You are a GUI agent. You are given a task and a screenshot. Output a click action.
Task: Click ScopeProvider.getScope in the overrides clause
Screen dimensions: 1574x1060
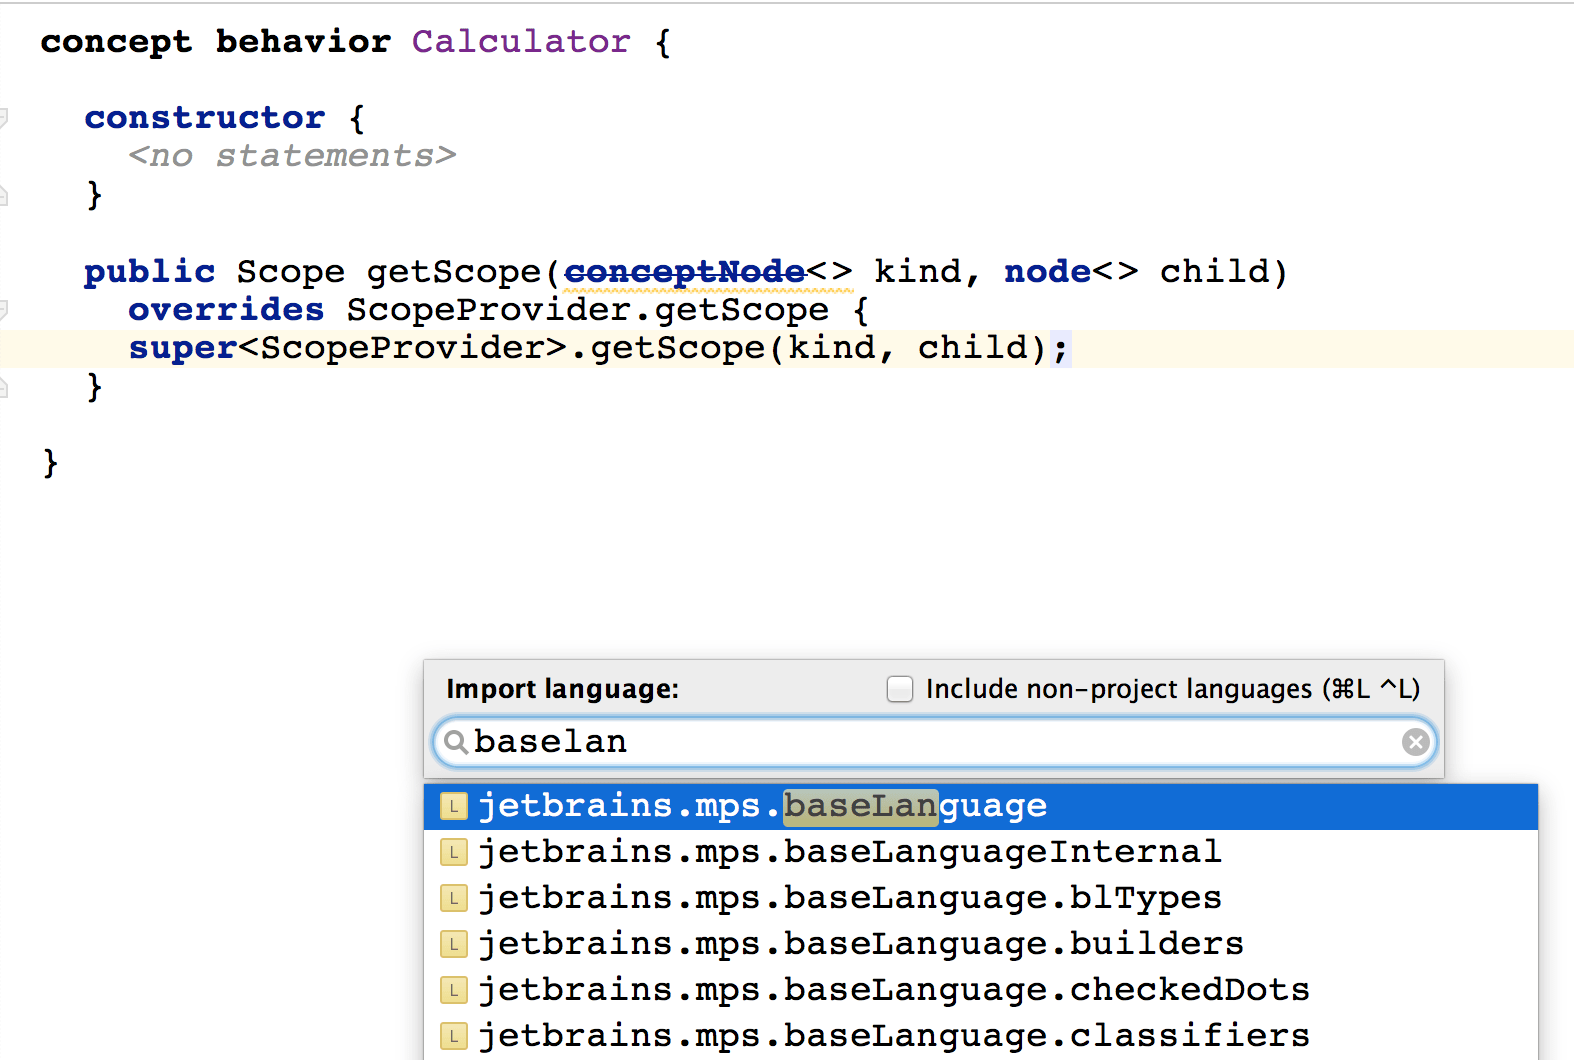(x=587, y=310)
